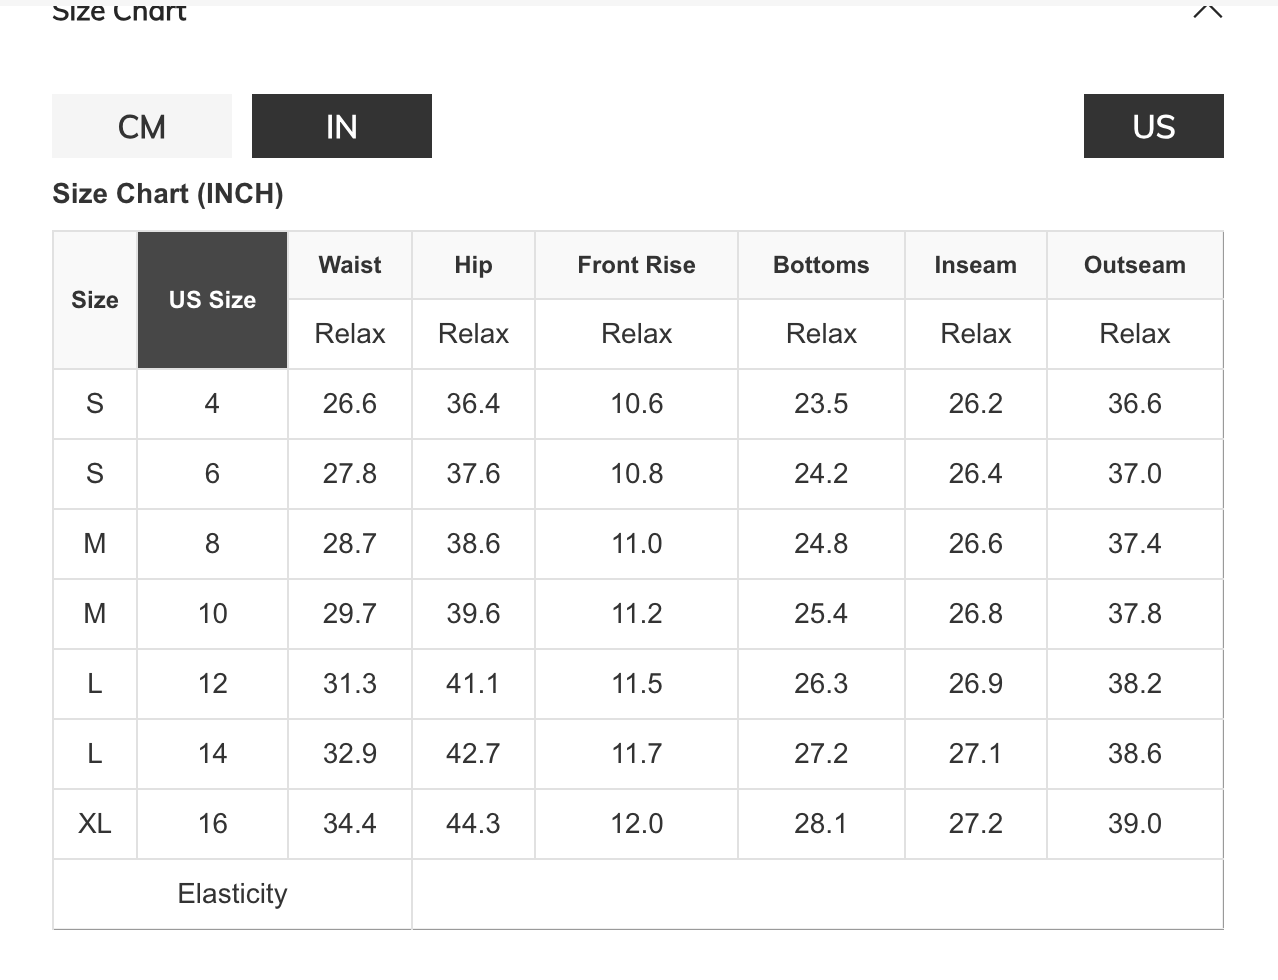
Task: Click the Size column header
Action: tap(95, 300)
